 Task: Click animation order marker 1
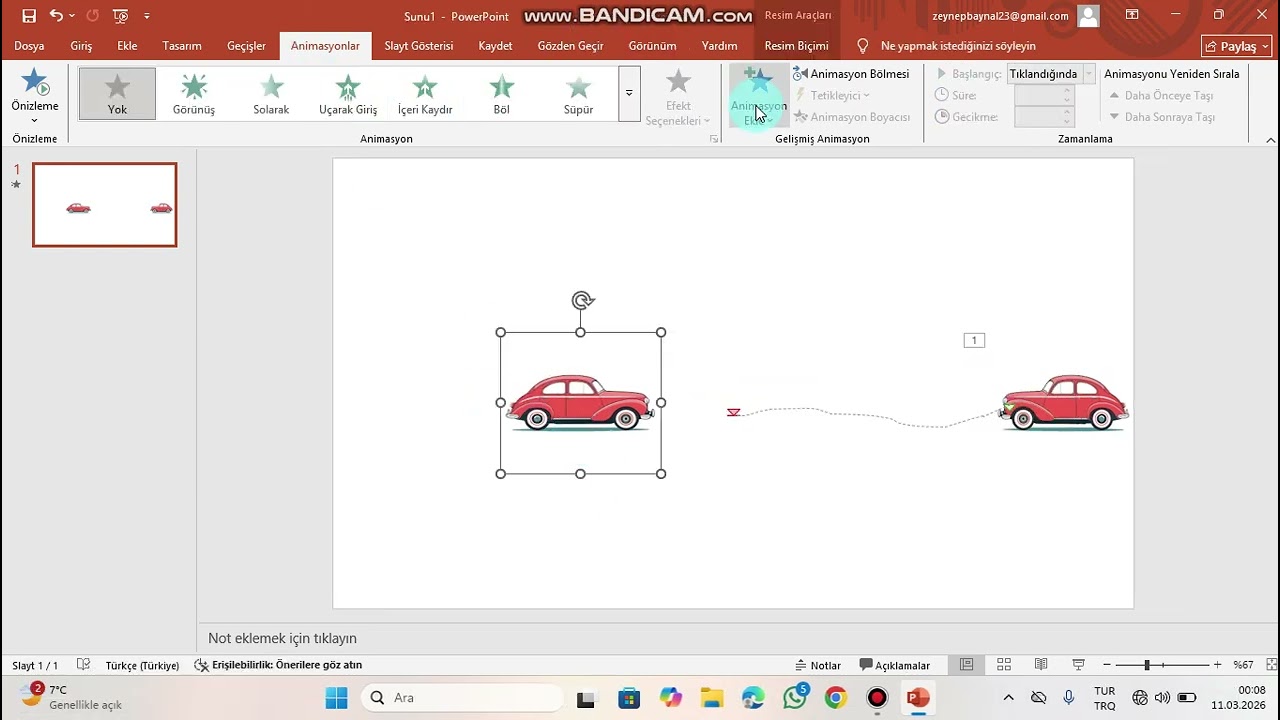(974, 340)
